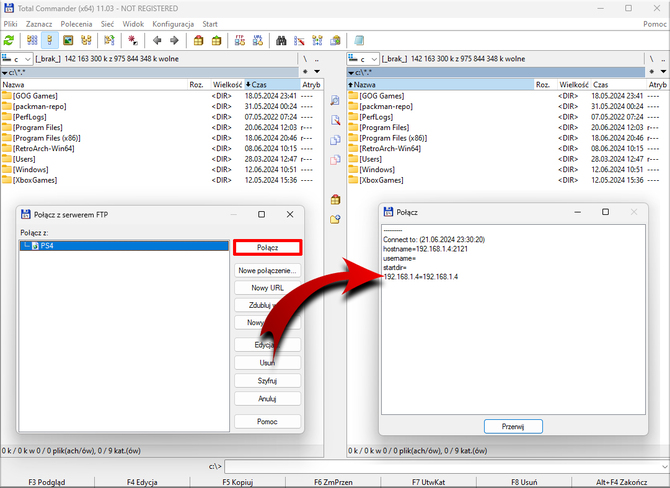The width and height of the screenshot is (670, 488).
Task: Click right panel parent directory .. button
Action: (663, 59)
